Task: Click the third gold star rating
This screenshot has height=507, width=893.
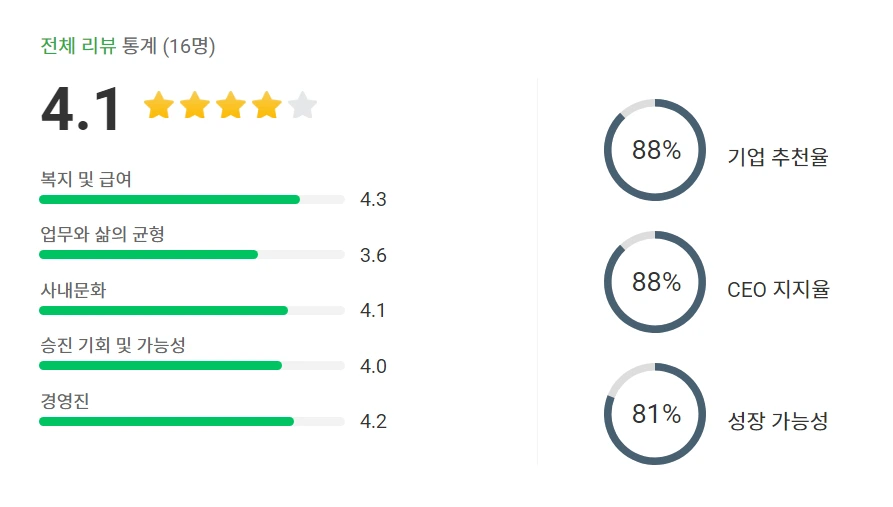Action: pos(231,105)
